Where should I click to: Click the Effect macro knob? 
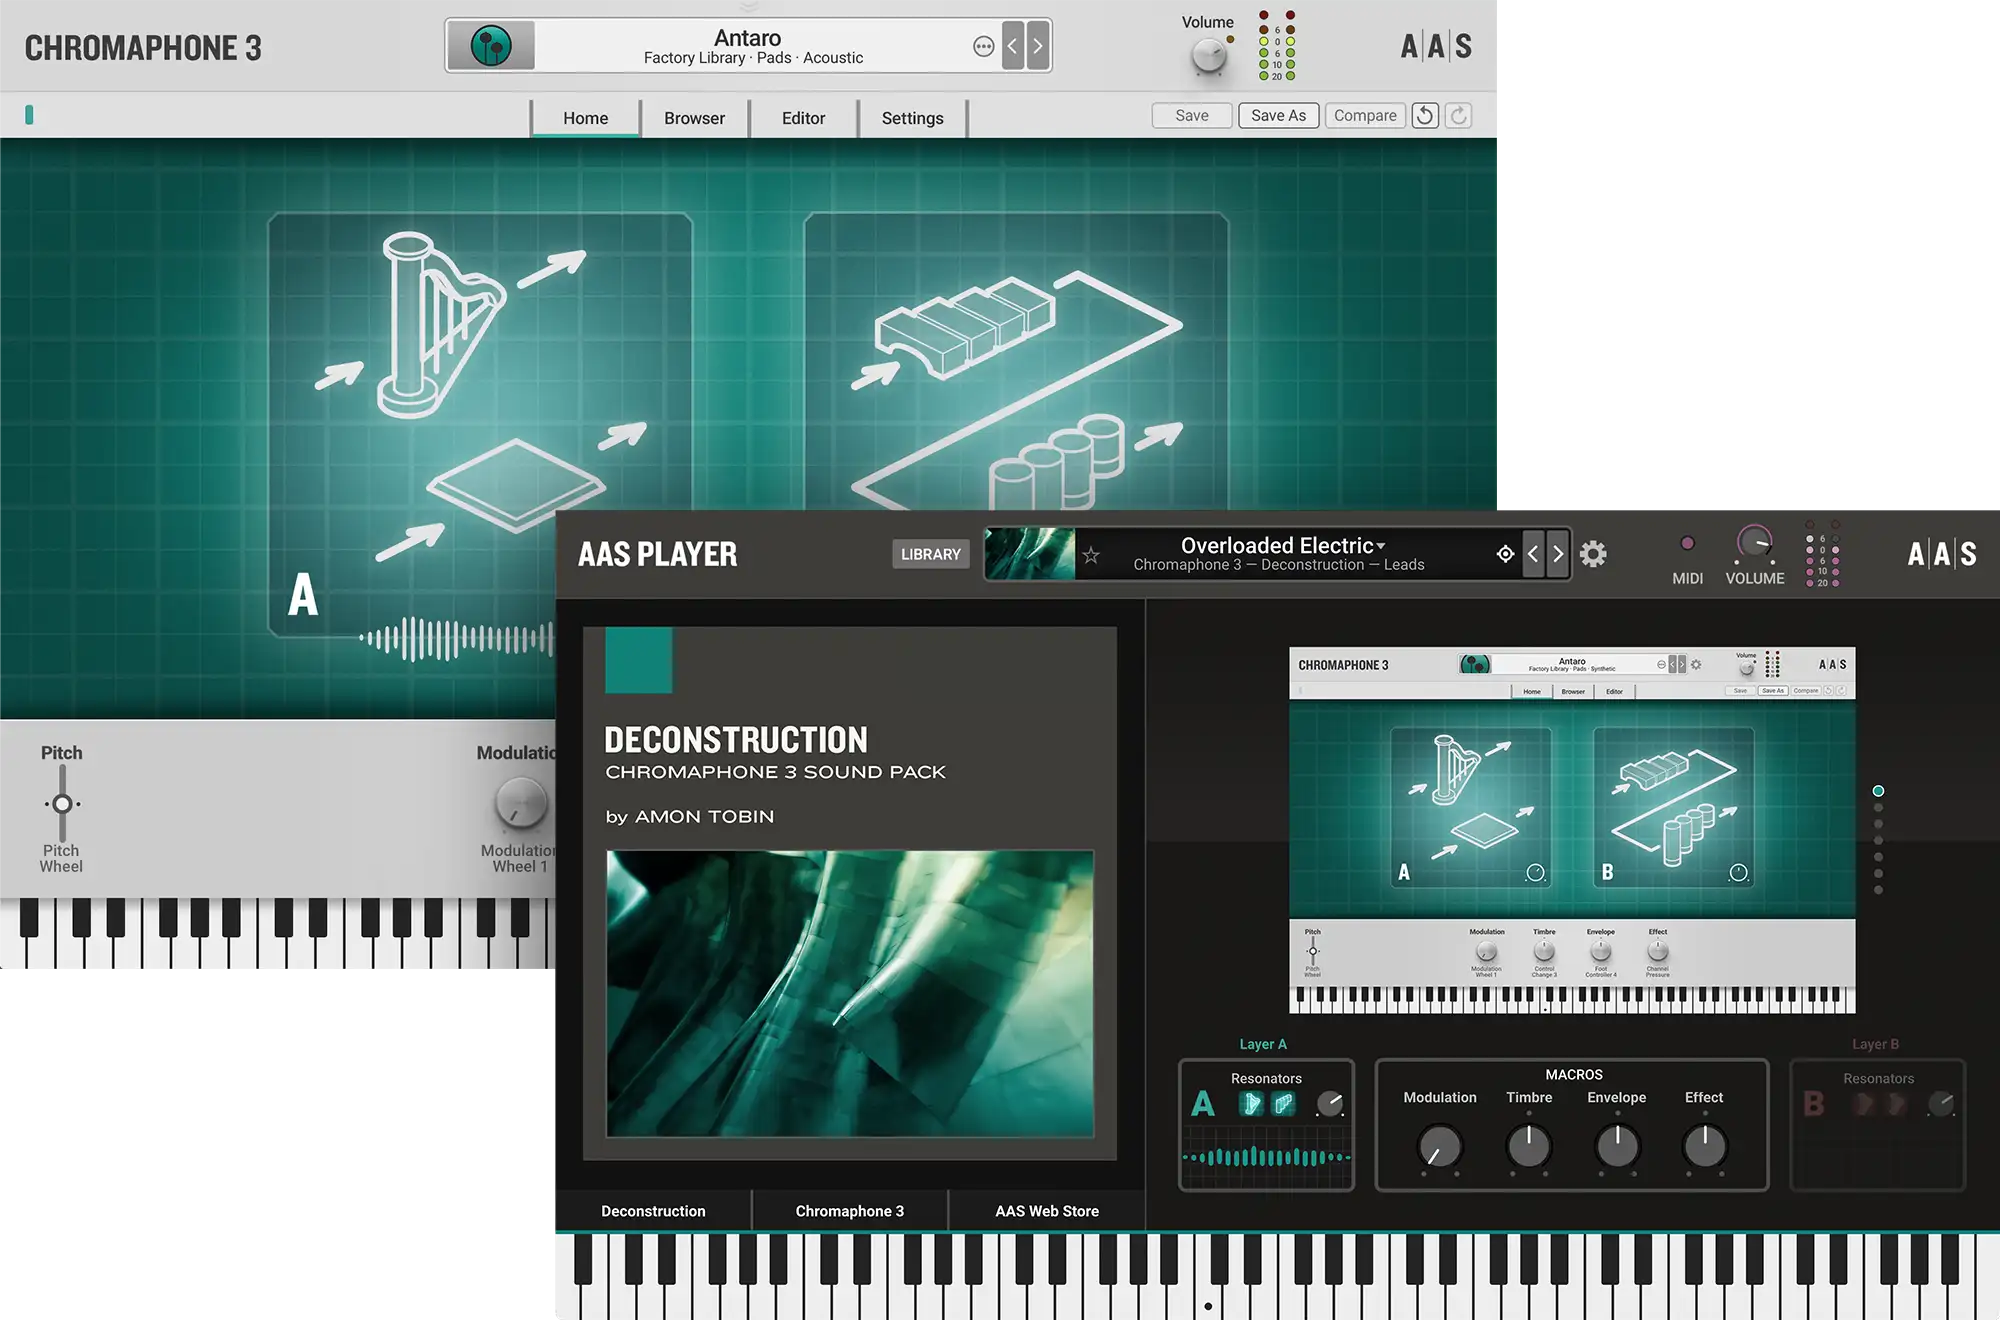[1705, 1146]
